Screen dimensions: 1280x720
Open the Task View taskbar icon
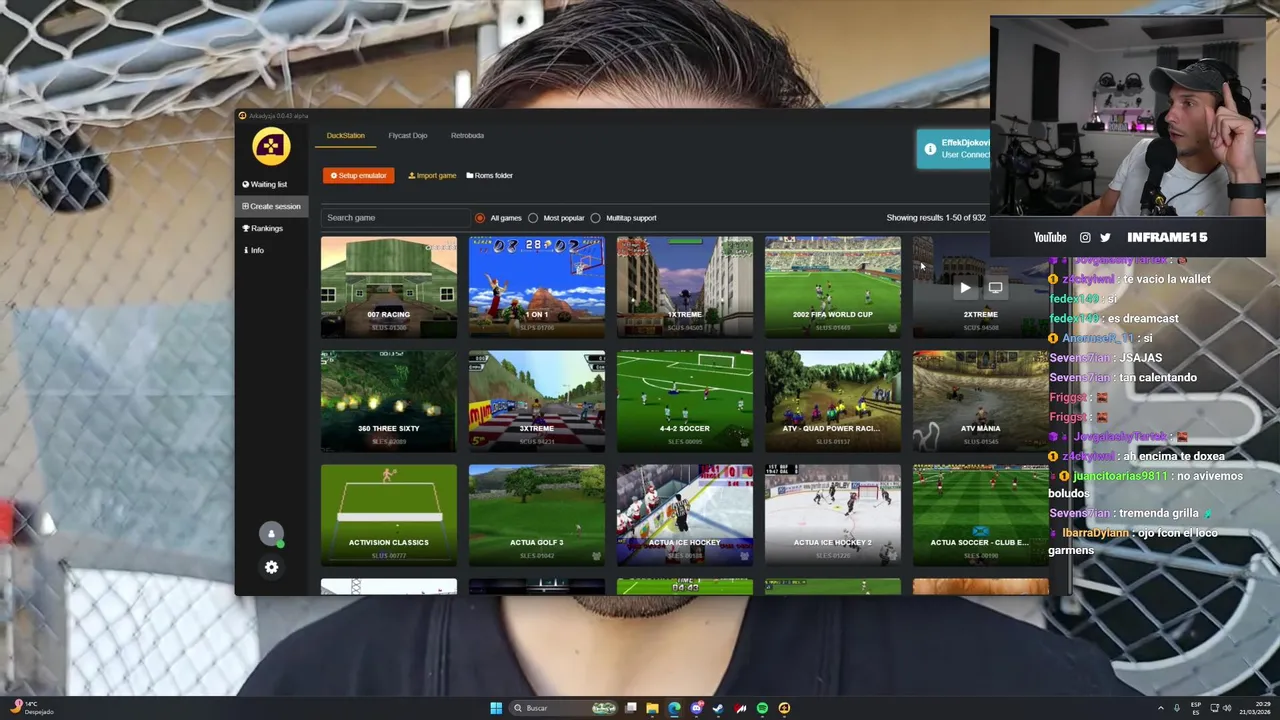point(631,708)
